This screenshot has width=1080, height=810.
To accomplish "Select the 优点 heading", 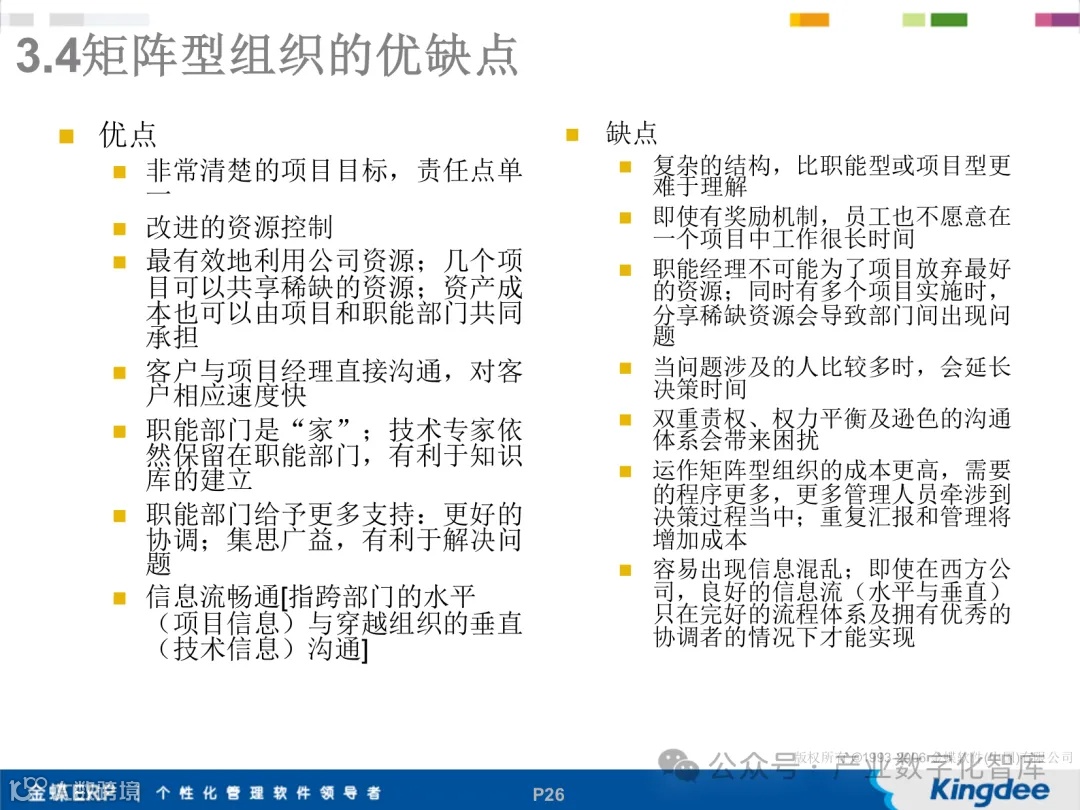I will tap(128, 134).
